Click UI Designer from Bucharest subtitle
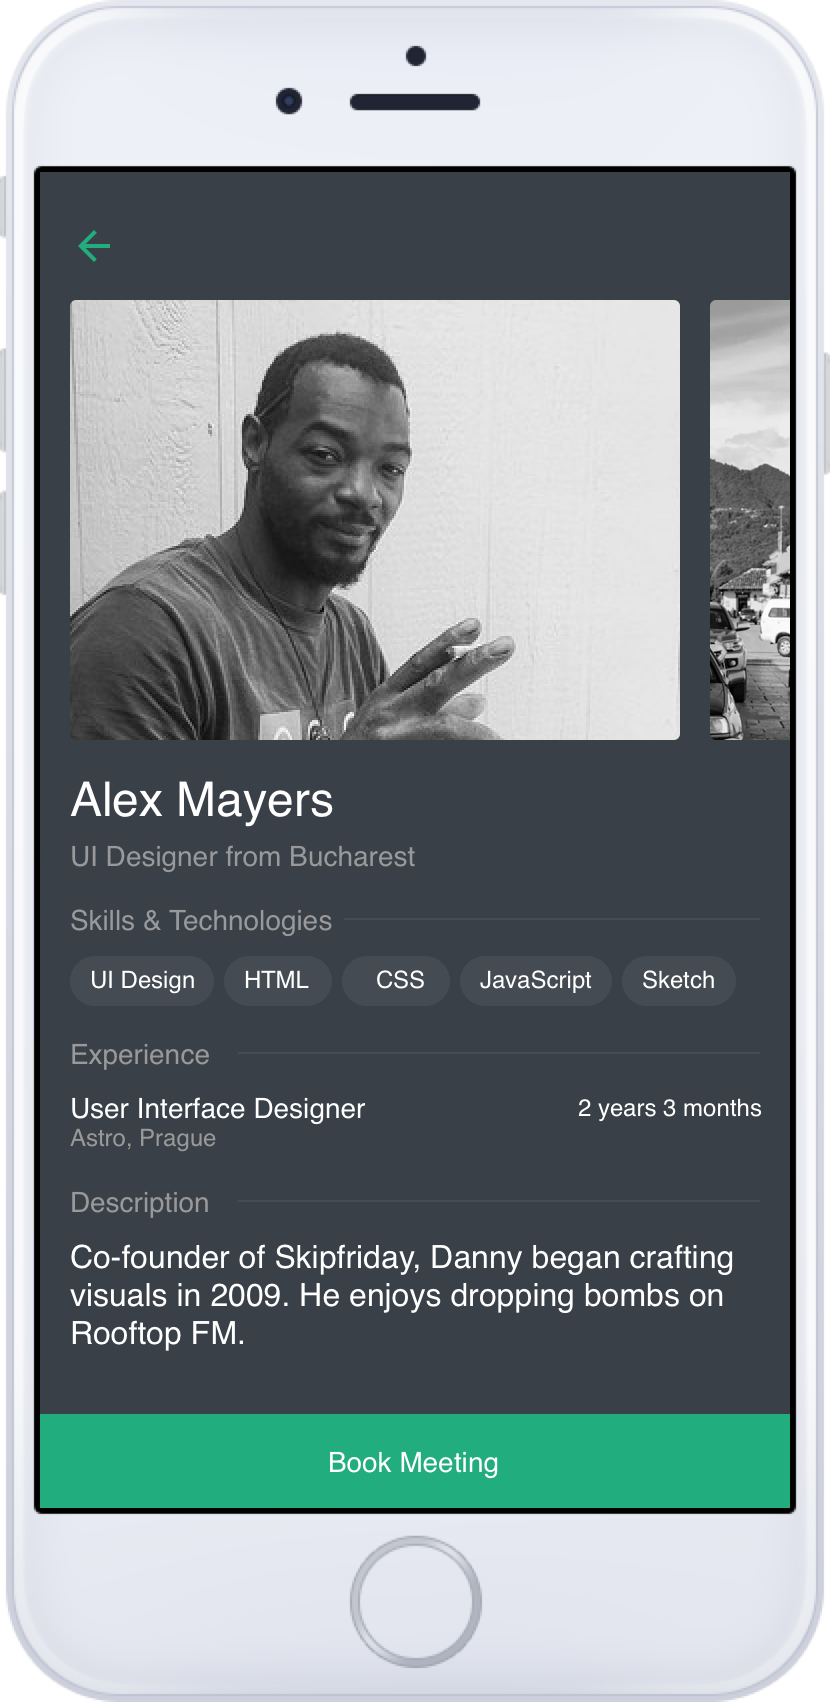 click(242, 857)
